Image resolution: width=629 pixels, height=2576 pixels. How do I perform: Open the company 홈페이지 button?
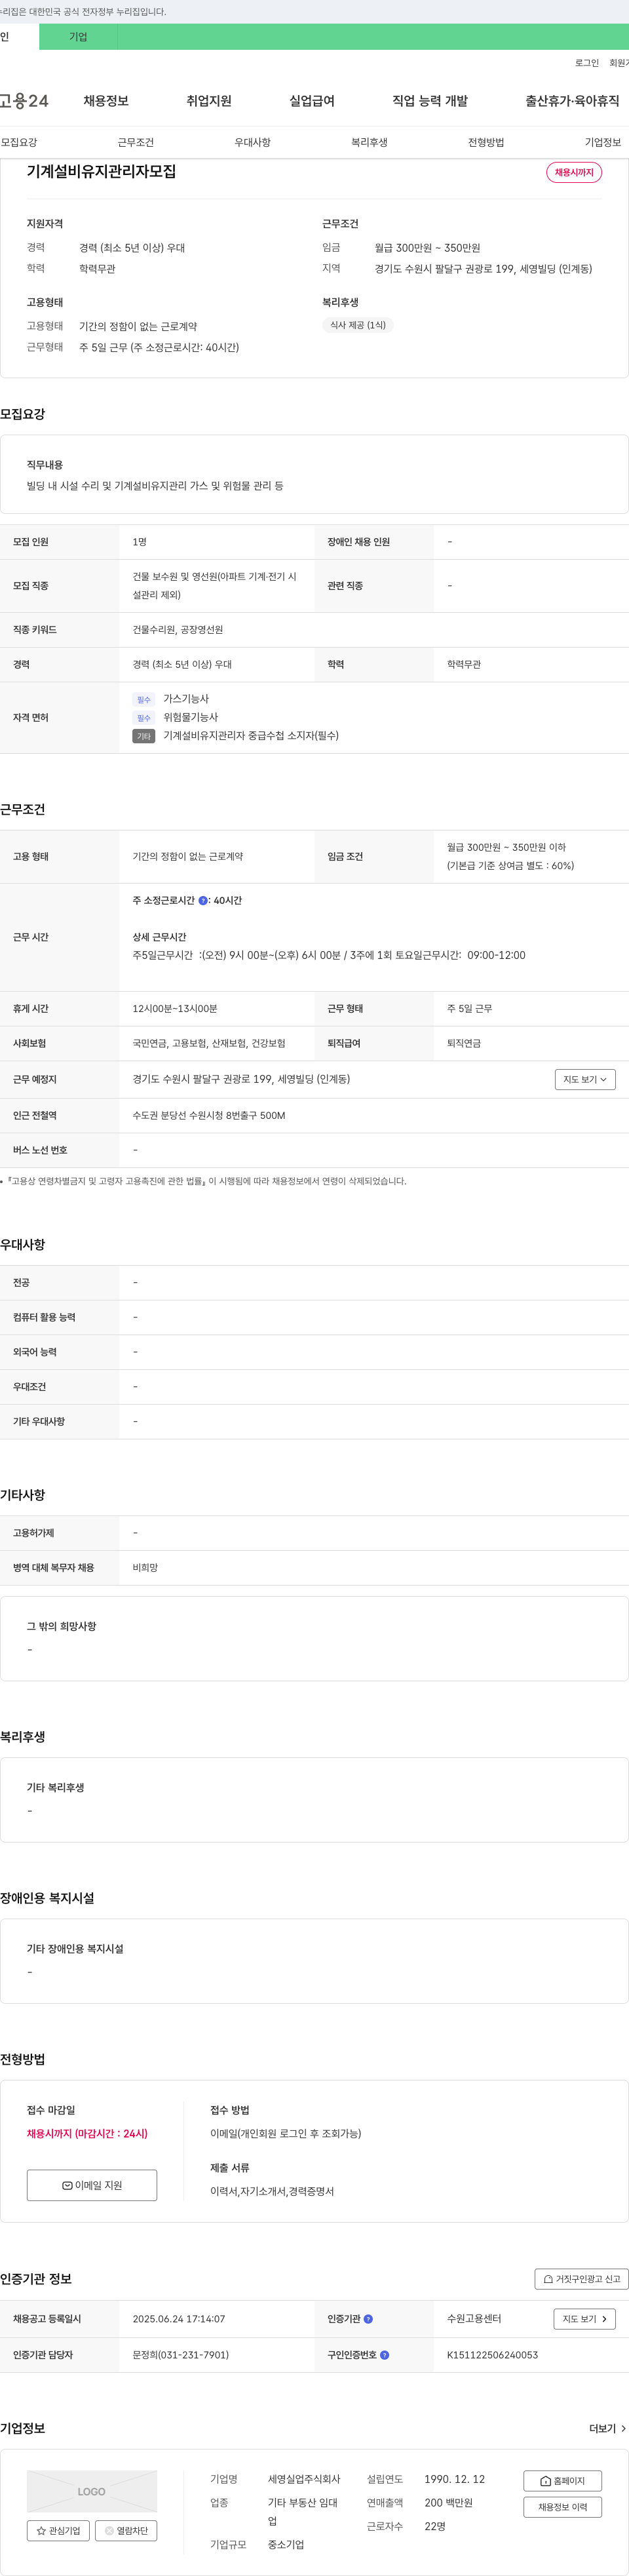562,2481
